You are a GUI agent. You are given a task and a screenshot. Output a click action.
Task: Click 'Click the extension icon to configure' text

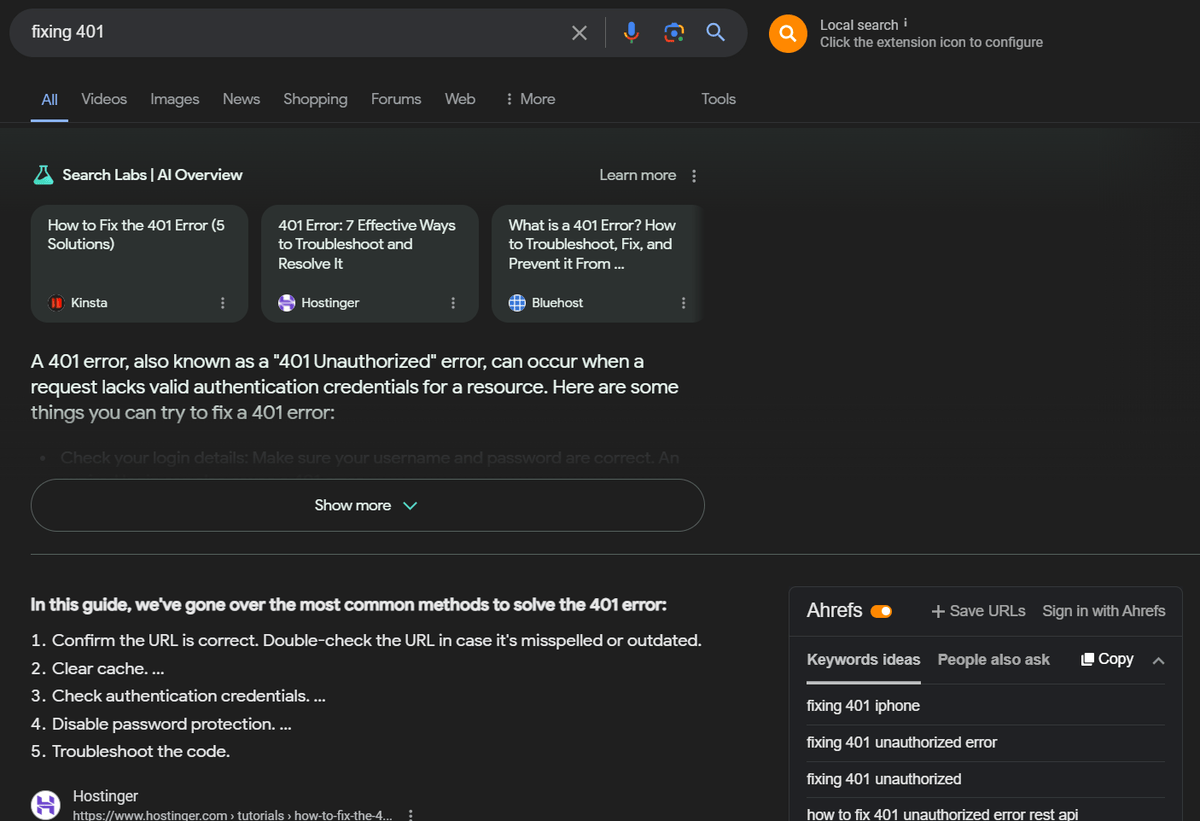931,42
